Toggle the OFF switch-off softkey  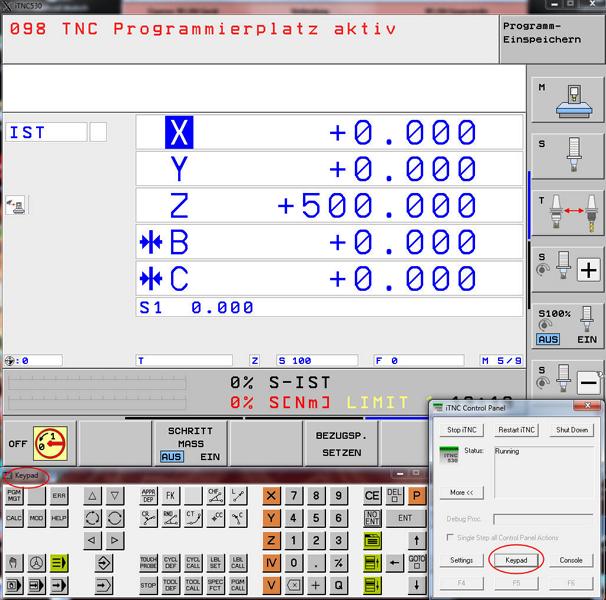click(39, 443)
